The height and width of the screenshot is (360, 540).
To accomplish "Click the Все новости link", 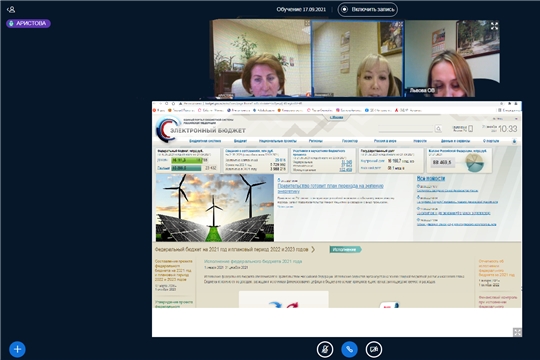I will [x=431, y=178].
